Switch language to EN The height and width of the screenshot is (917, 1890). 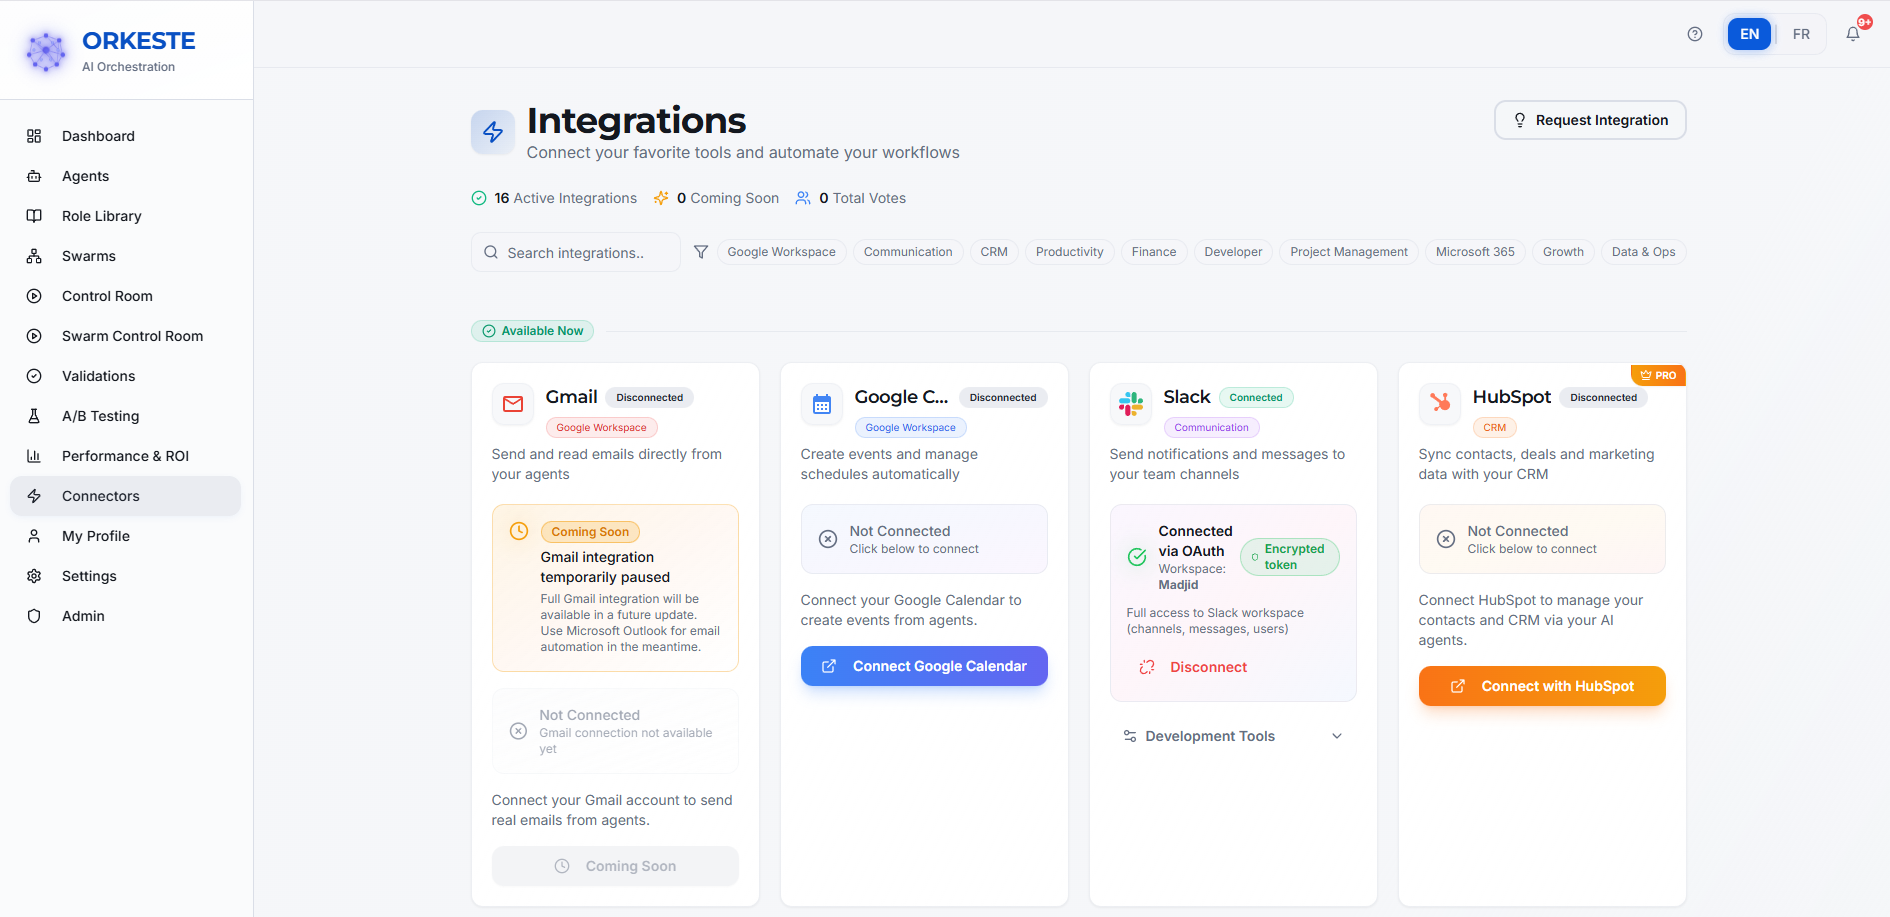point(1749,34)
